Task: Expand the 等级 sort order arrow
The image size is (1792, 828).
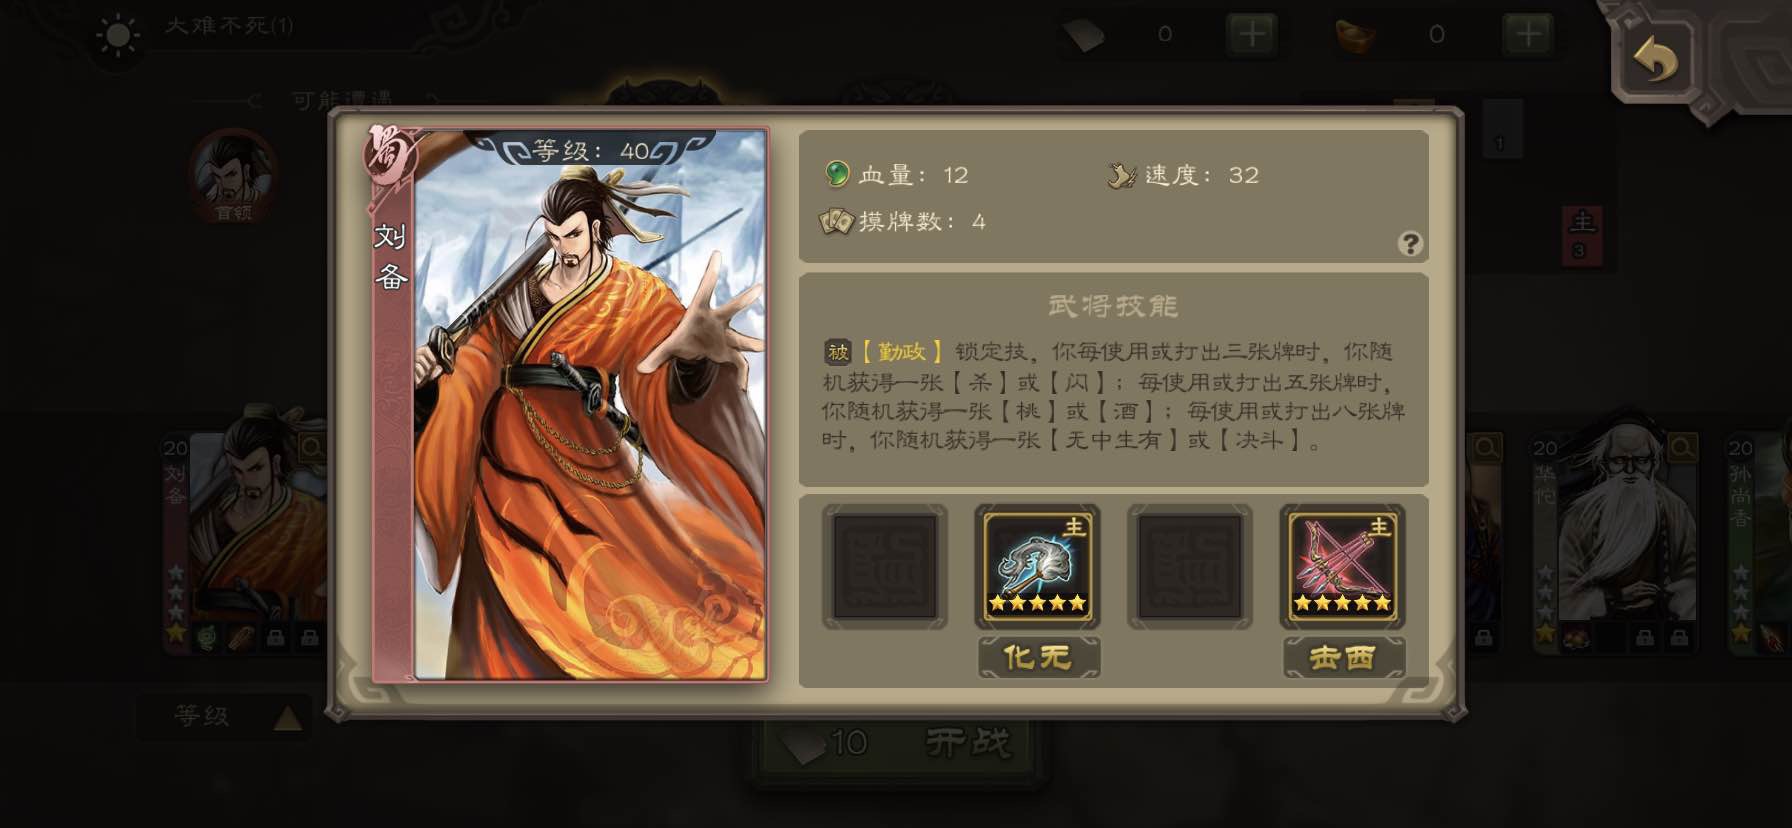Action: tap(287, 717)
